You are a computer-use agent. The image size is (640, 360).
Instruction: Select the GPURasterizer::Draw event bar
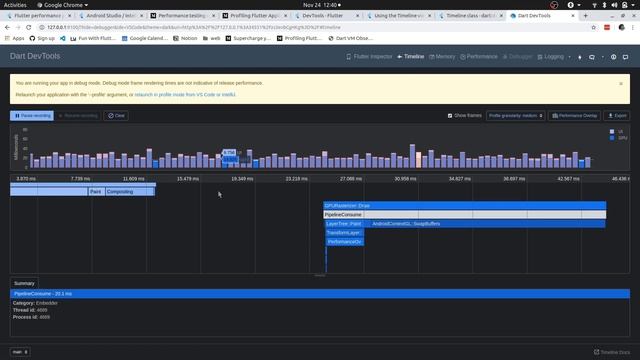click(x=465, y=206)
